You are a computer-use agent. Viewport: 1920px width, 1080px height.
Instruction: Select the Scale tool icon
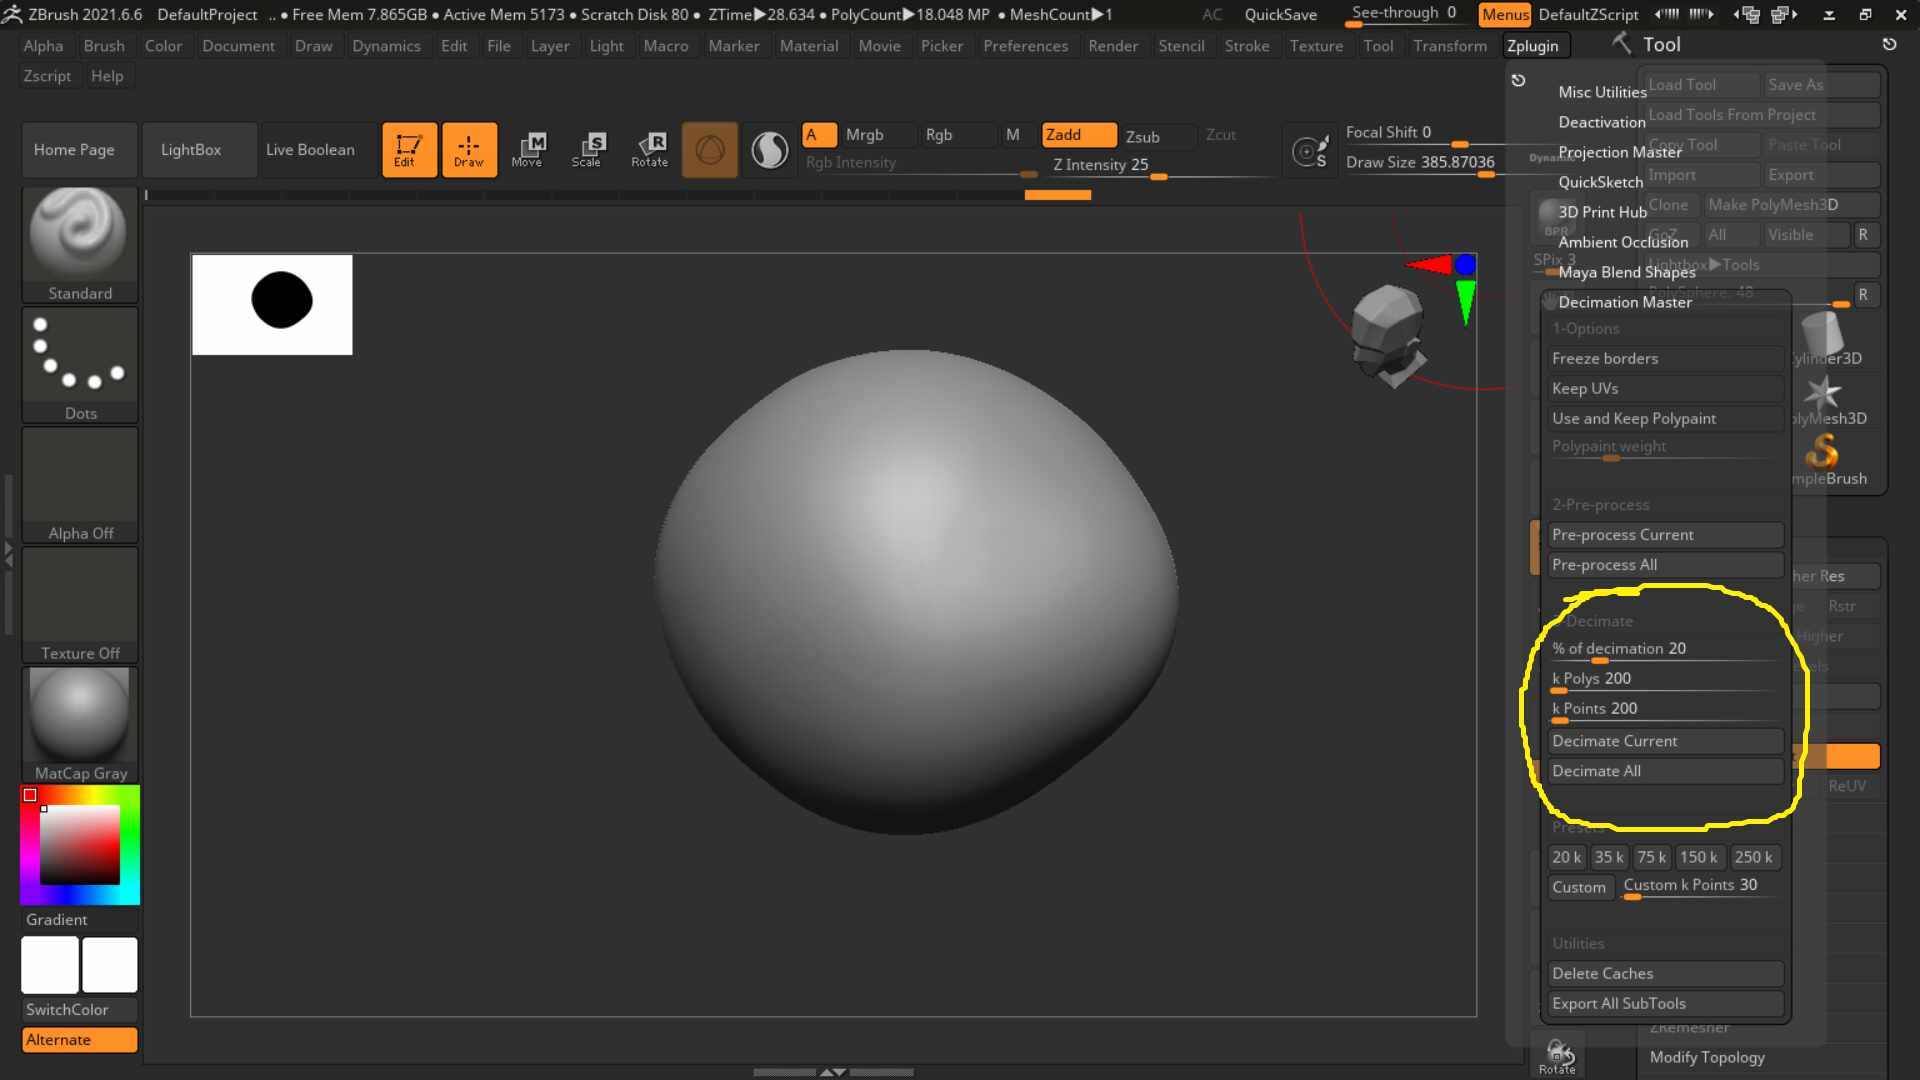coord(587,150)
